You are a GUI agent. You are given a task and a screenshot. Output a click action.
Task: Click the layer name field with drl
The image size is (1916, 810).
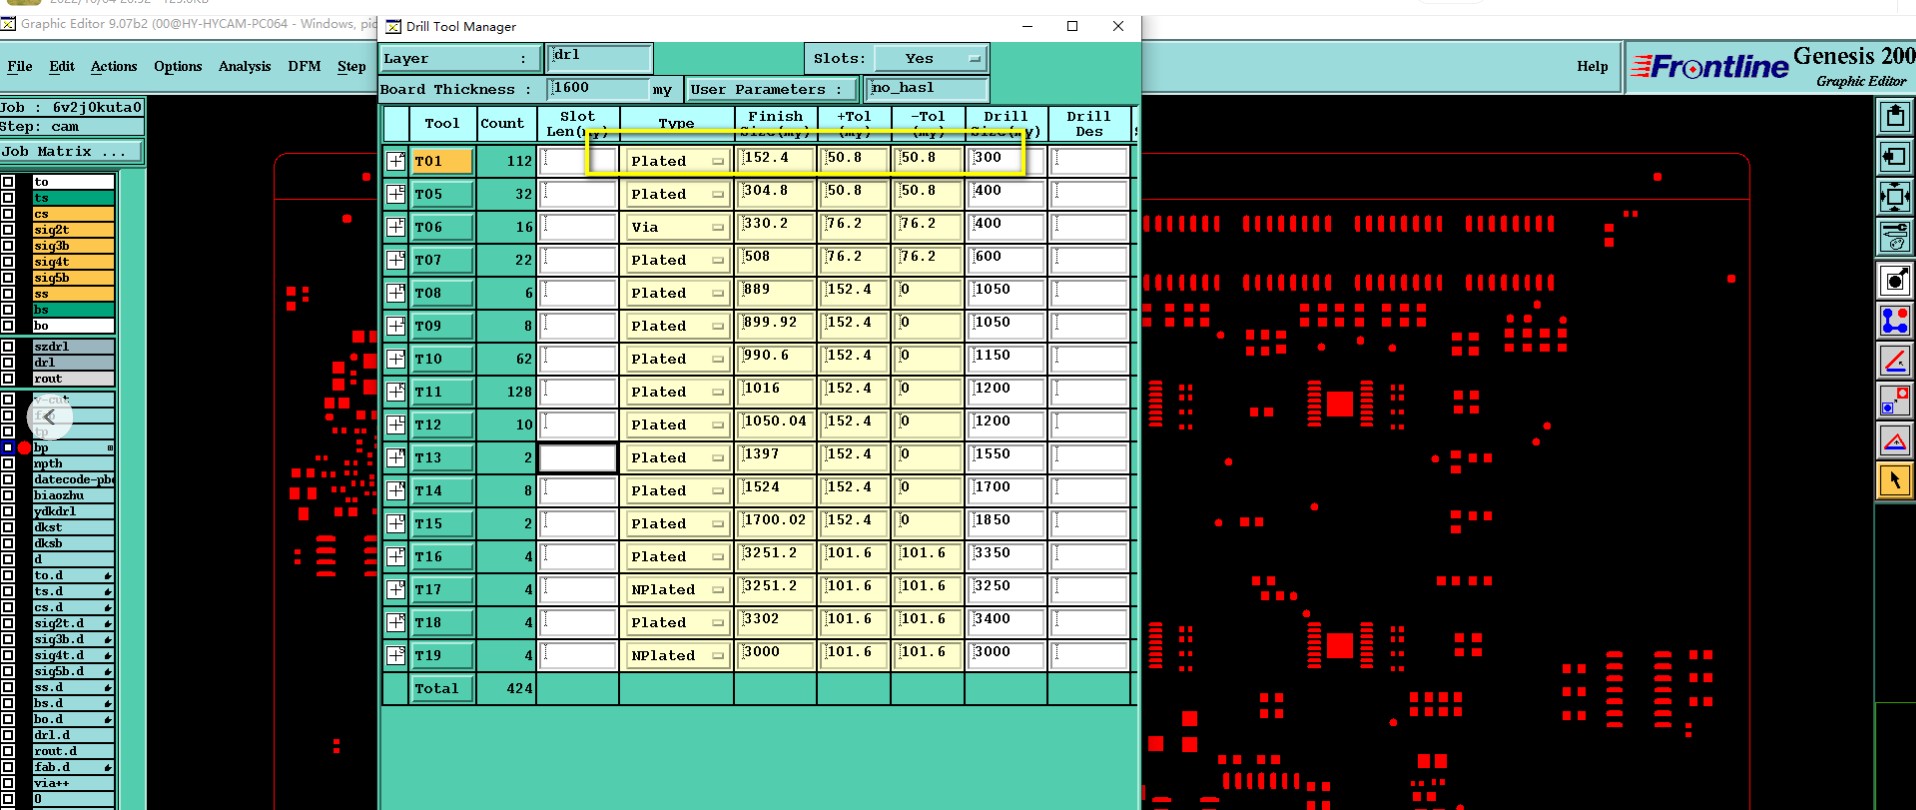coord(599,58)
